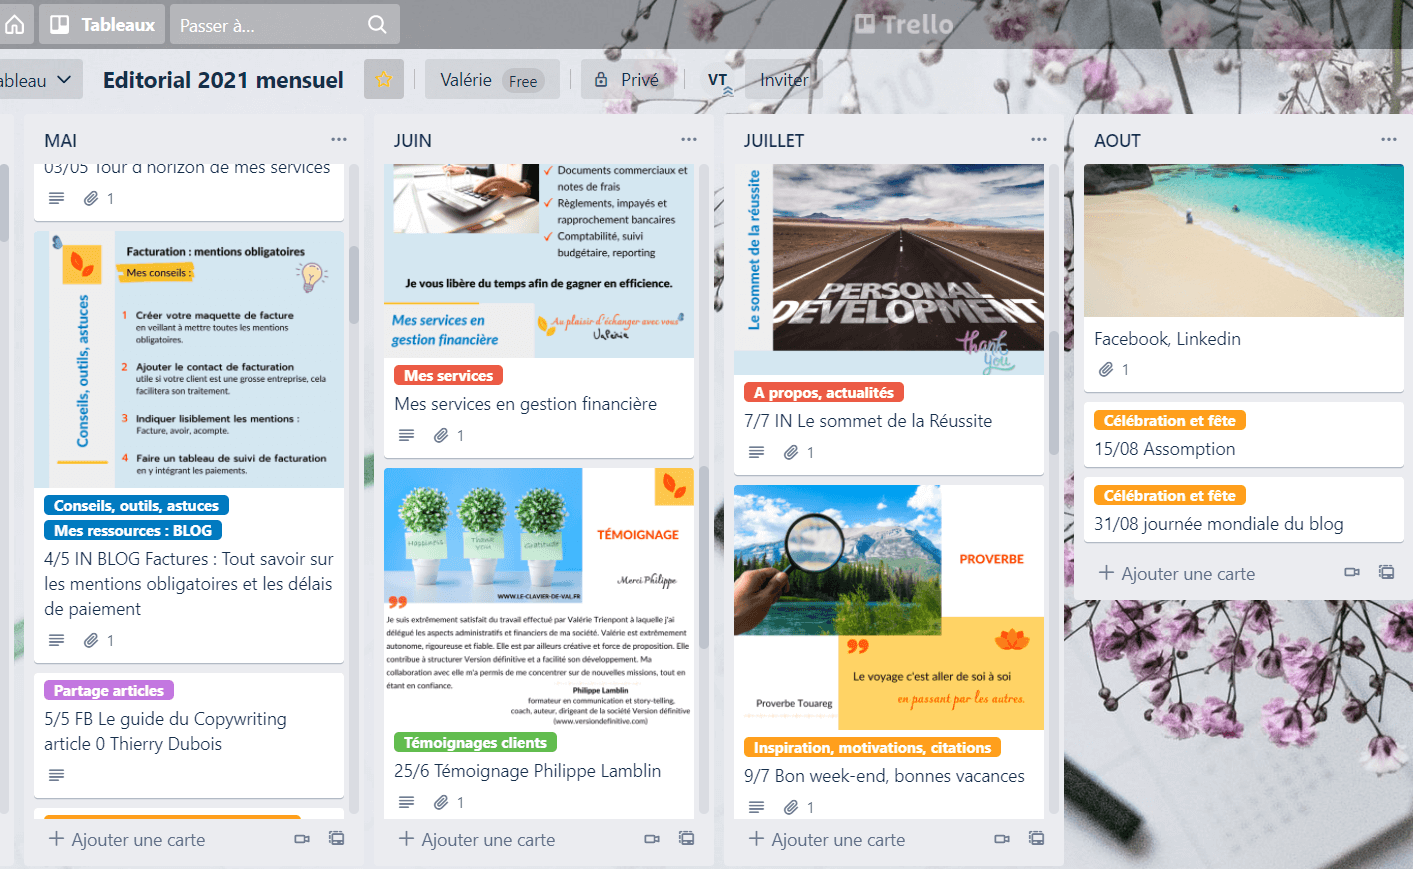The height and width of the screenshot is (869, 1413).
Task: Click card template icon in MAI list footer
Action: [337, 838]
